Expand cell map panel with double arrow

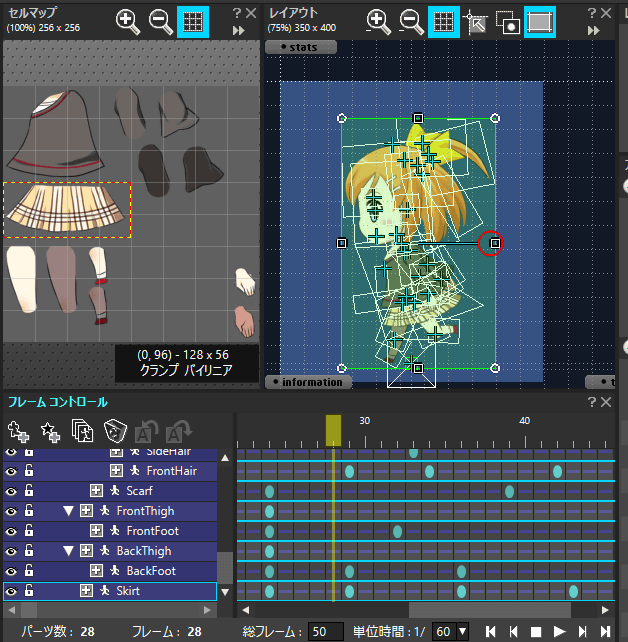(x=239, y=30)
